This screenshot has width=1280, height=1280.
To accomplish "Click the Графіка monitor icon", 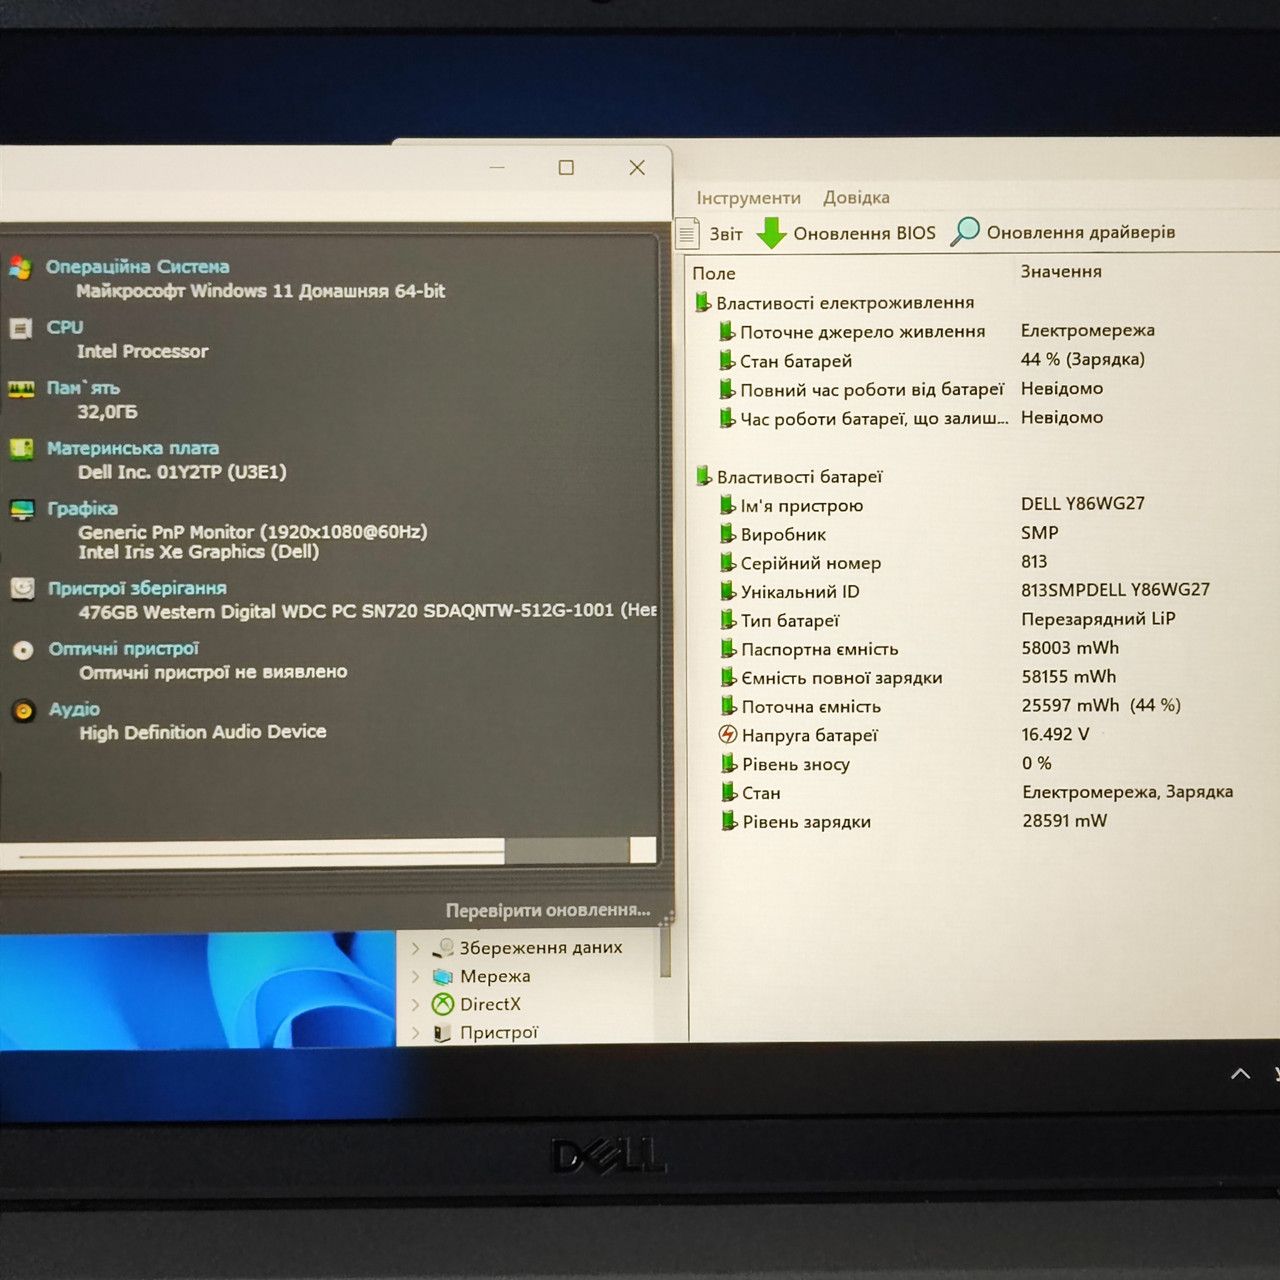I will [x=22, y=510].
